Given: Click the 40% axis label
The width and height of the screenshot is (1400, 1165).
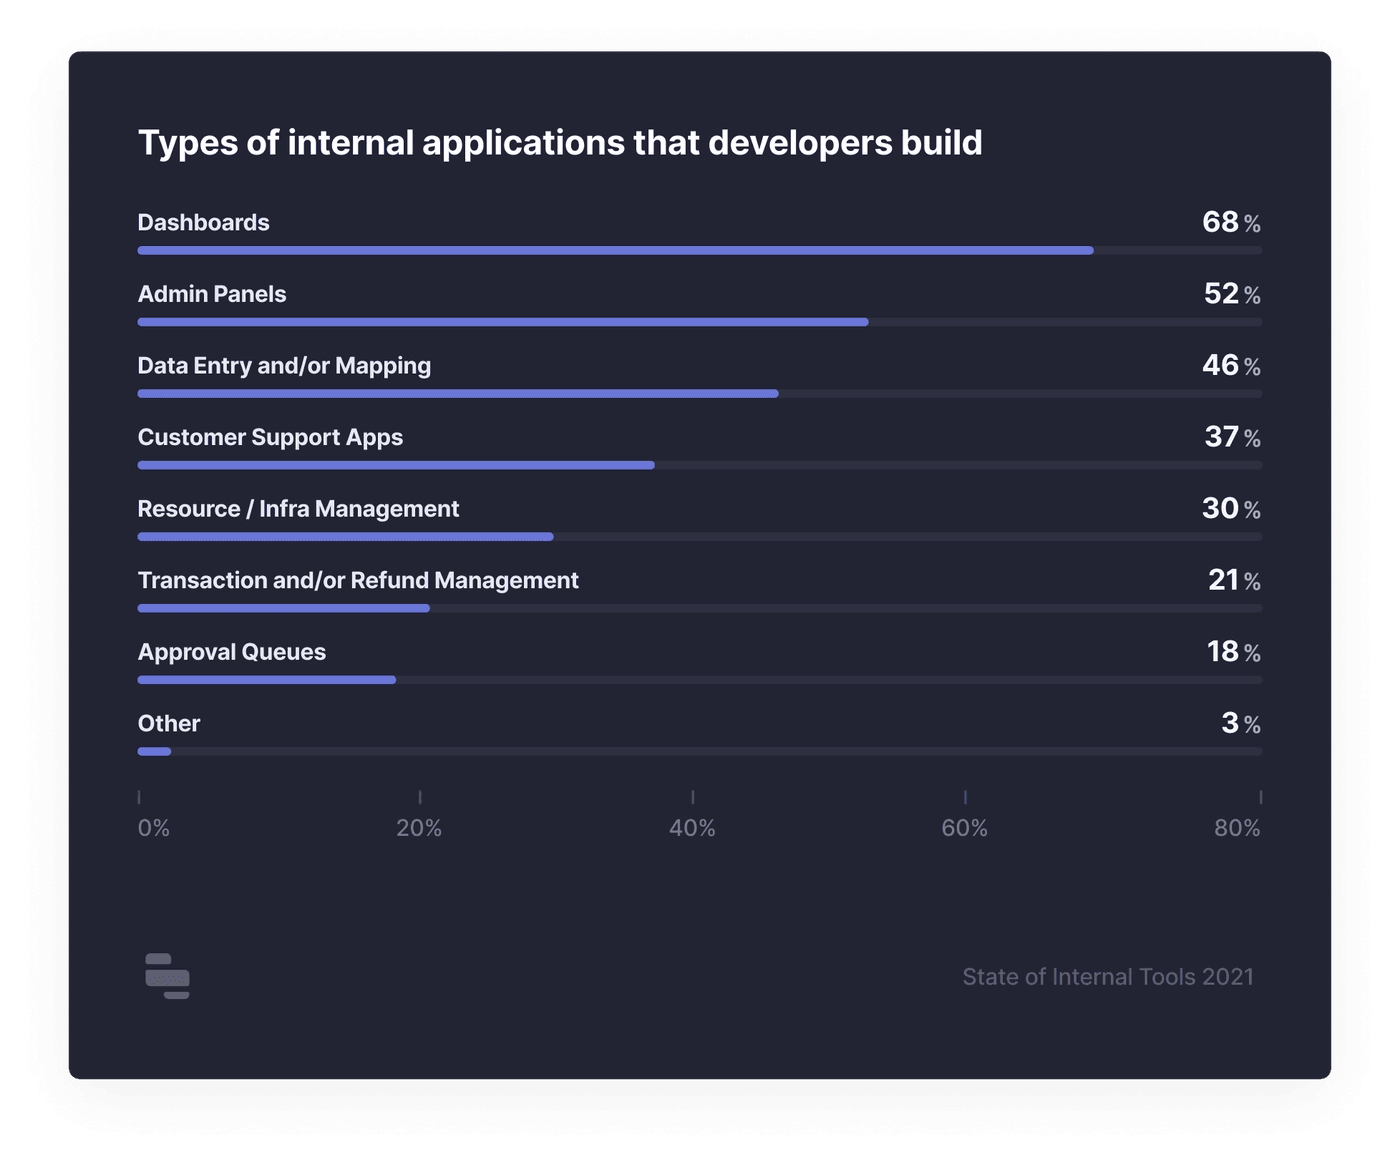Looking at the screenshot, I should tap(692, 828).
